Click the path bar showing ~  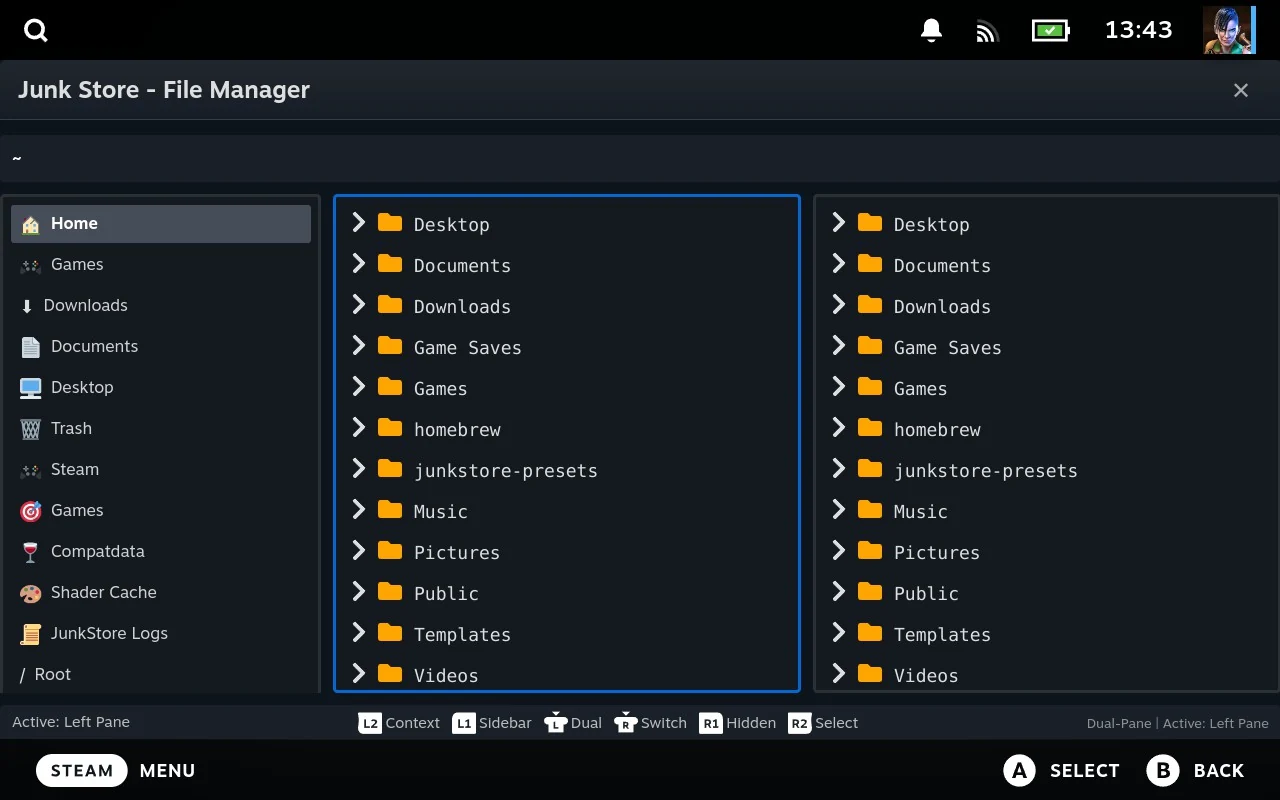(640, 158)
